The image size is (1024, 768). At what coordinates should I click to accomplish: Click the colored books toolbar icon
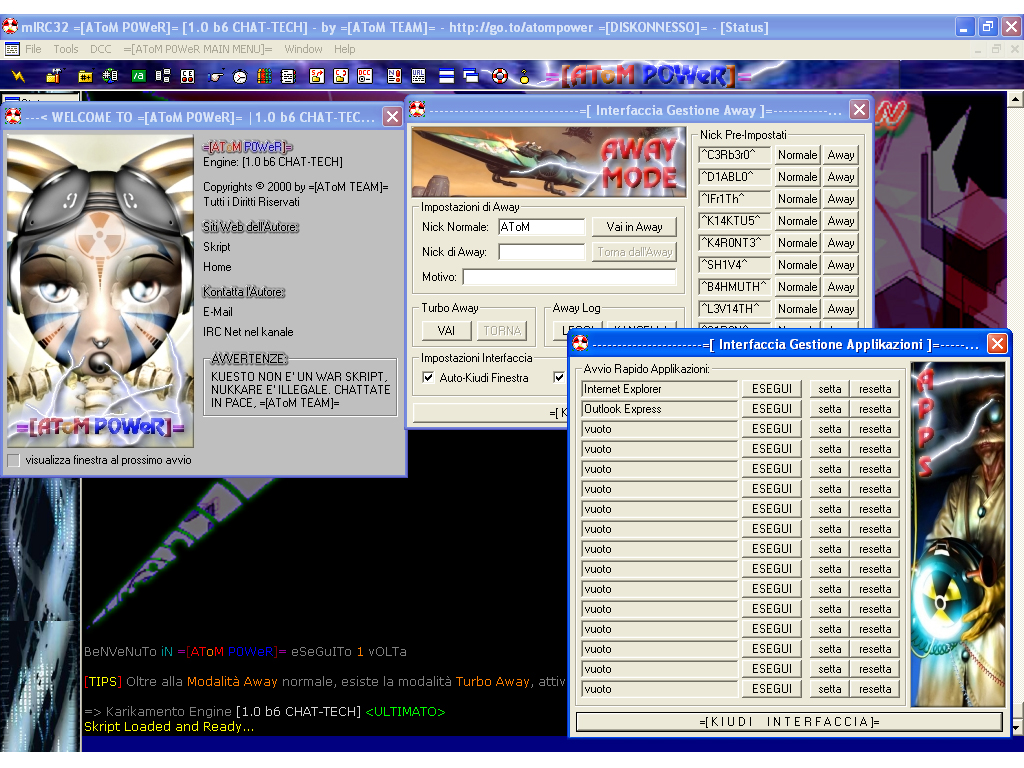(x=264, y=75)
